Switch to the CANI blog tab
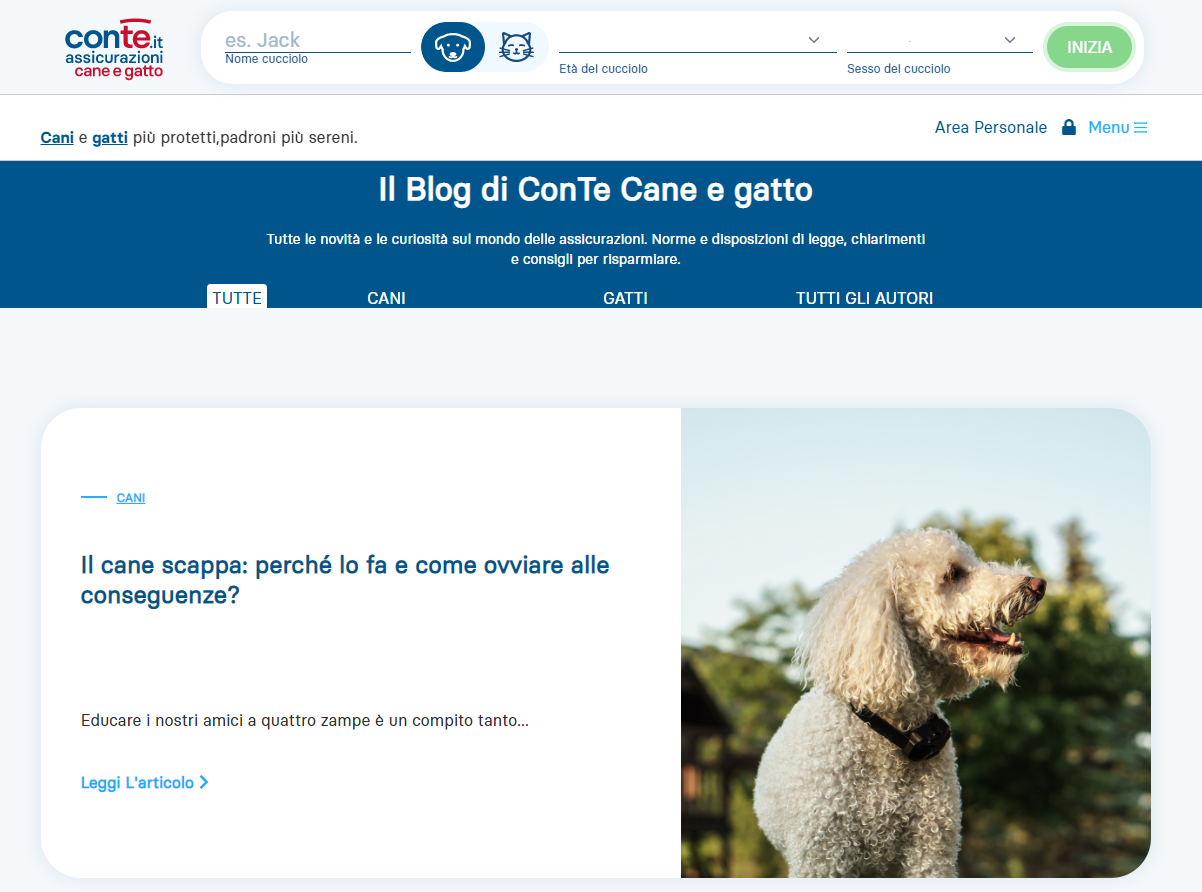Screen dimensions: 1202x892 click(386, 298)
